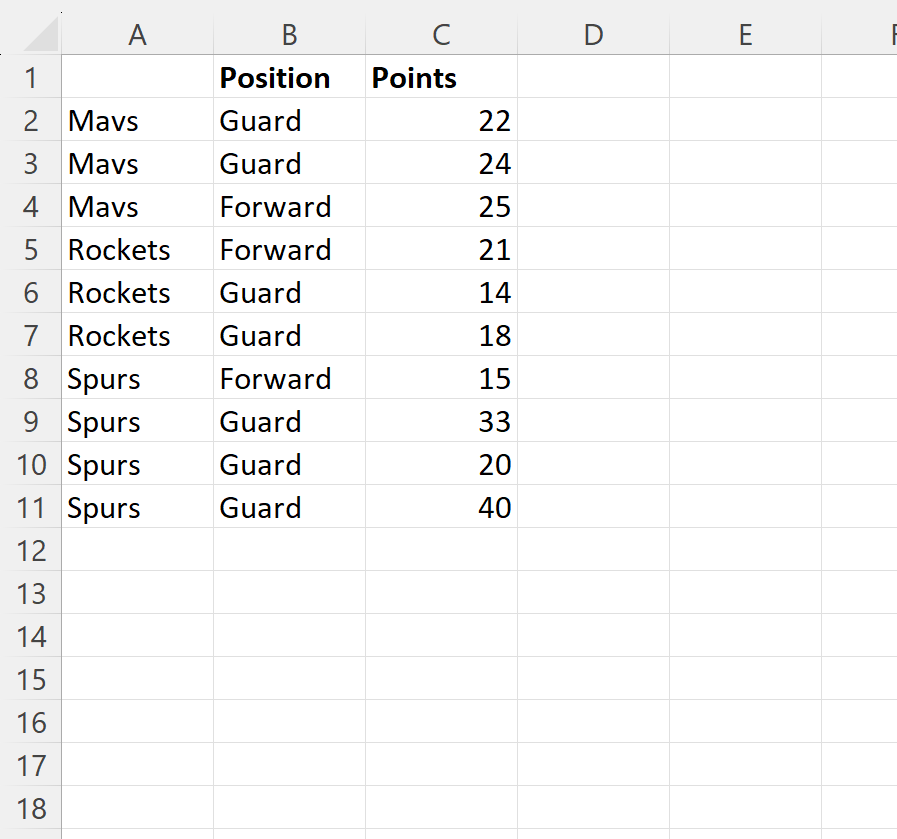Select row 18 header

point(31,808)
